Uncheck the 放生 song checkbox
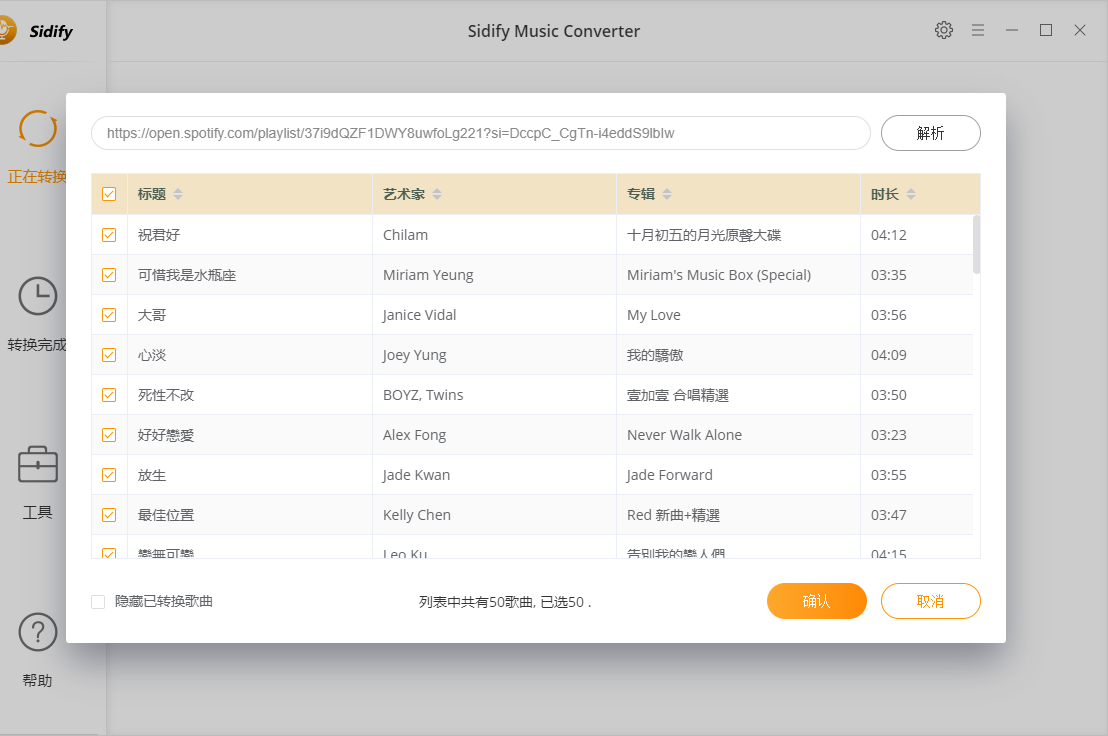The image size is (1108, 736). [109, 475]
